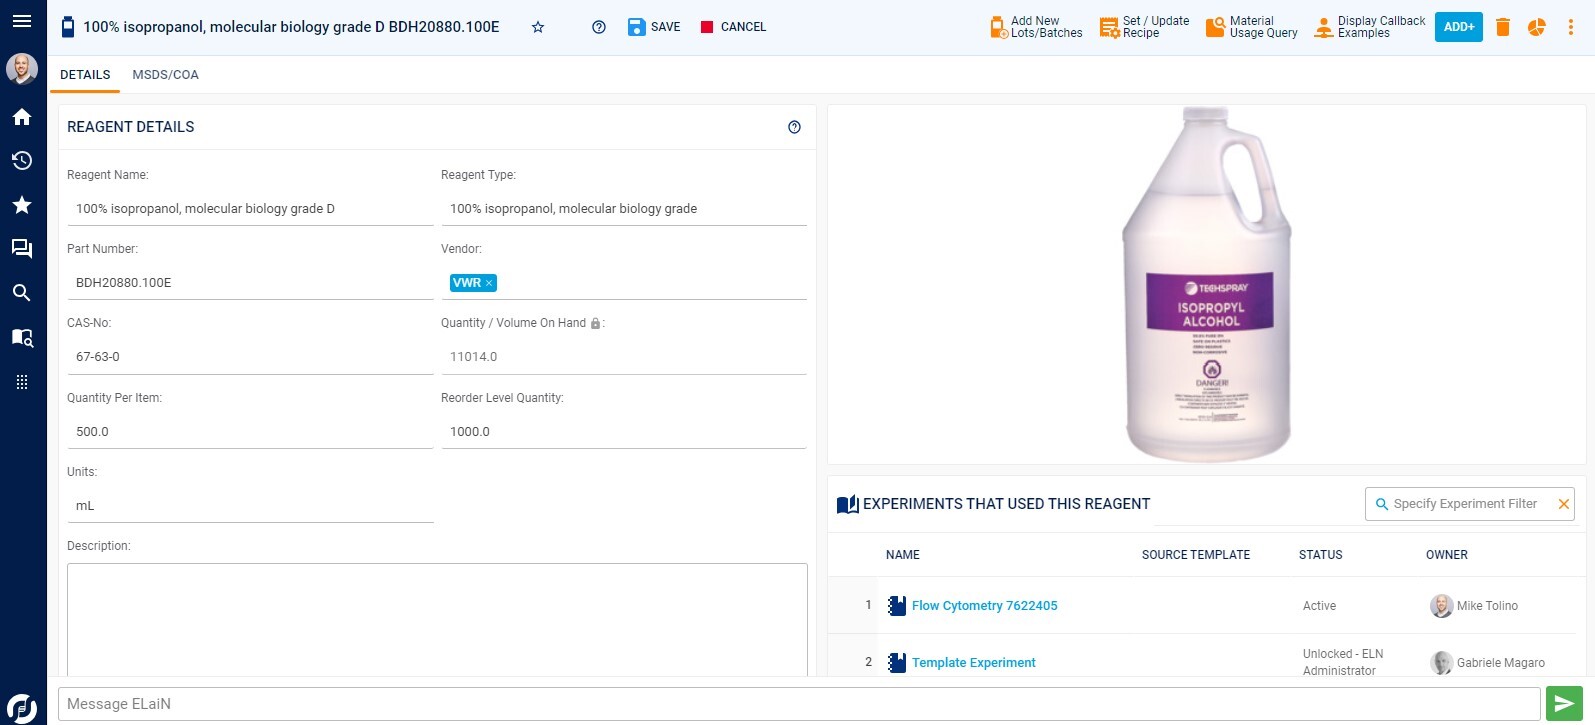Edit the CAS-No field
Viewport: 1595px width, 725px height.
click(x=250, y=357)
